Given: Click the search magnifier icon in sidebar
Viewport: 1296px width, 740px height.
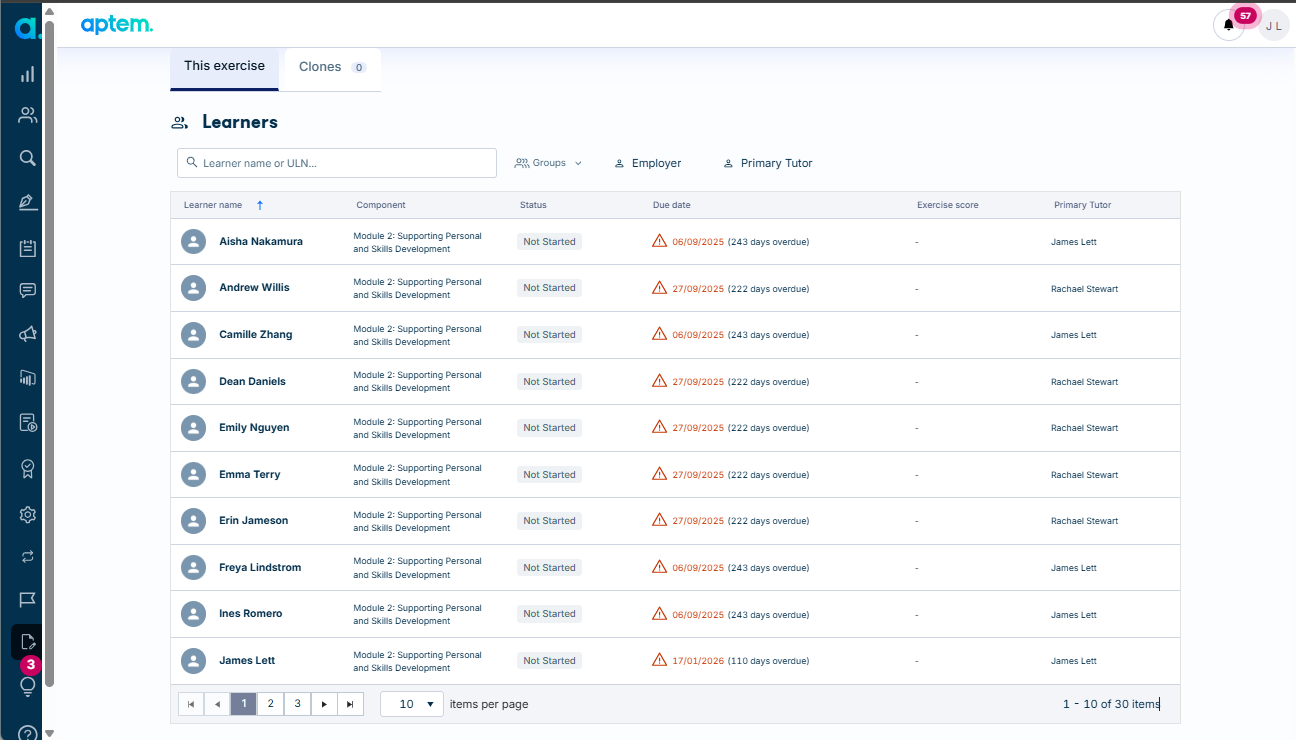Looking at the screenshot, I should click(x=28, y=157).
